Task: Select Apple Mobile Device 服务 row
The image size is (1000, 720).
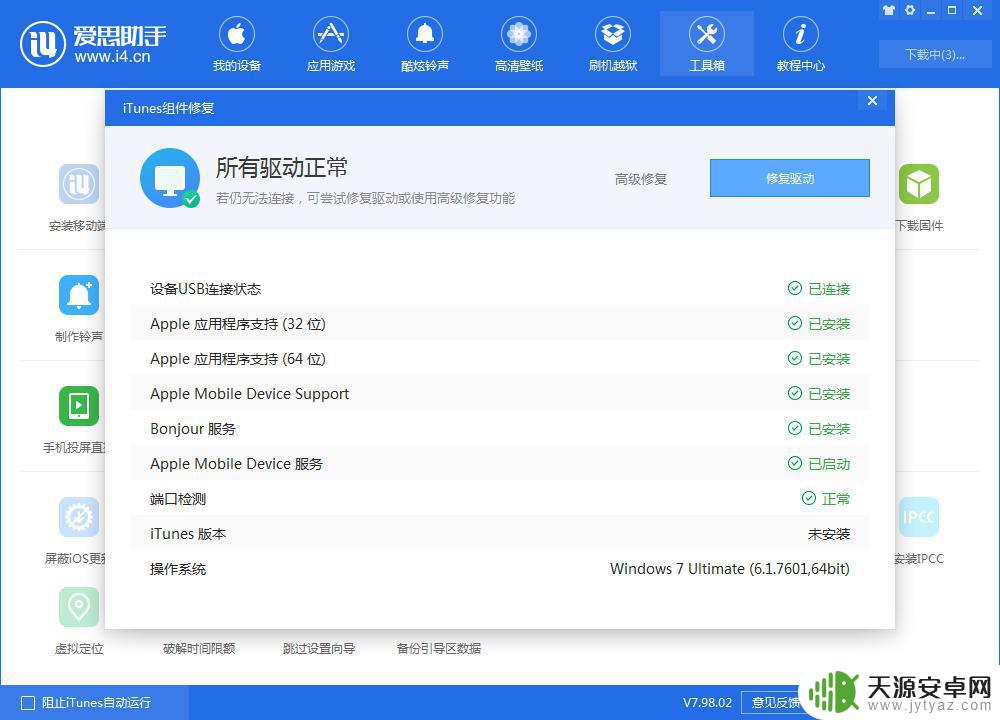Action: click(x=500, y=464)
